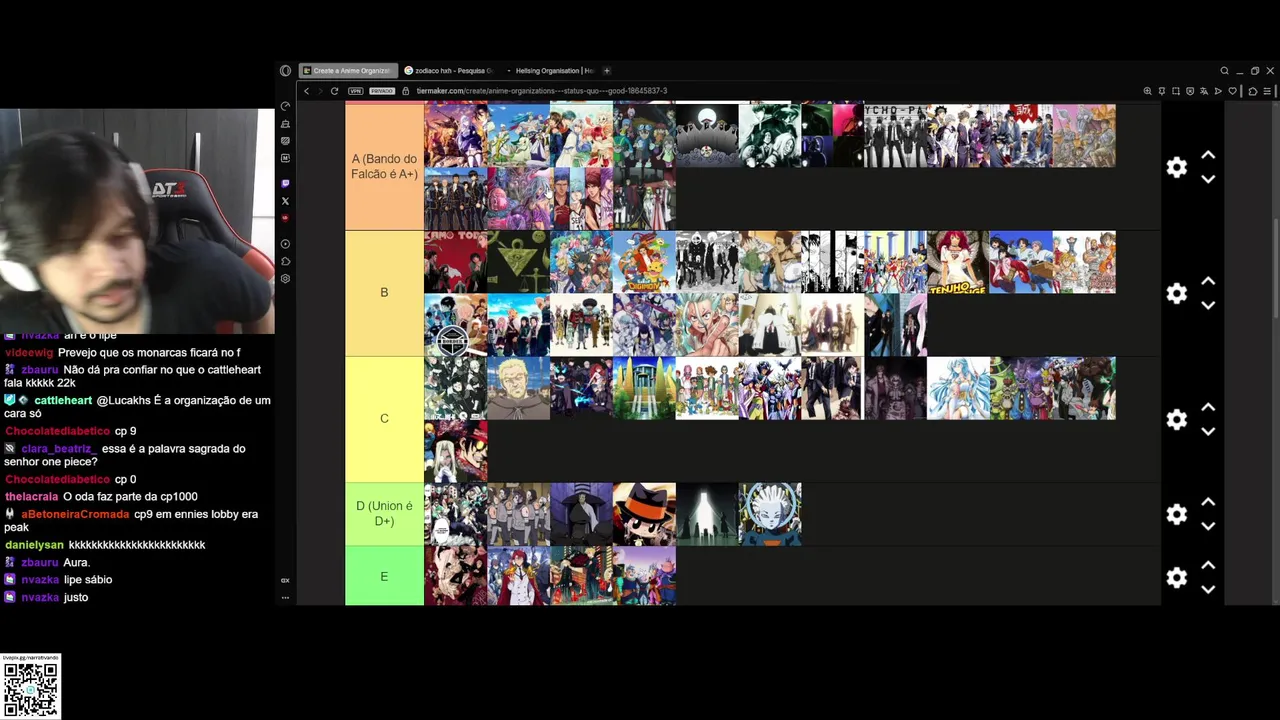Go back to previous page

pyautogui.click(x=307, y=91)
